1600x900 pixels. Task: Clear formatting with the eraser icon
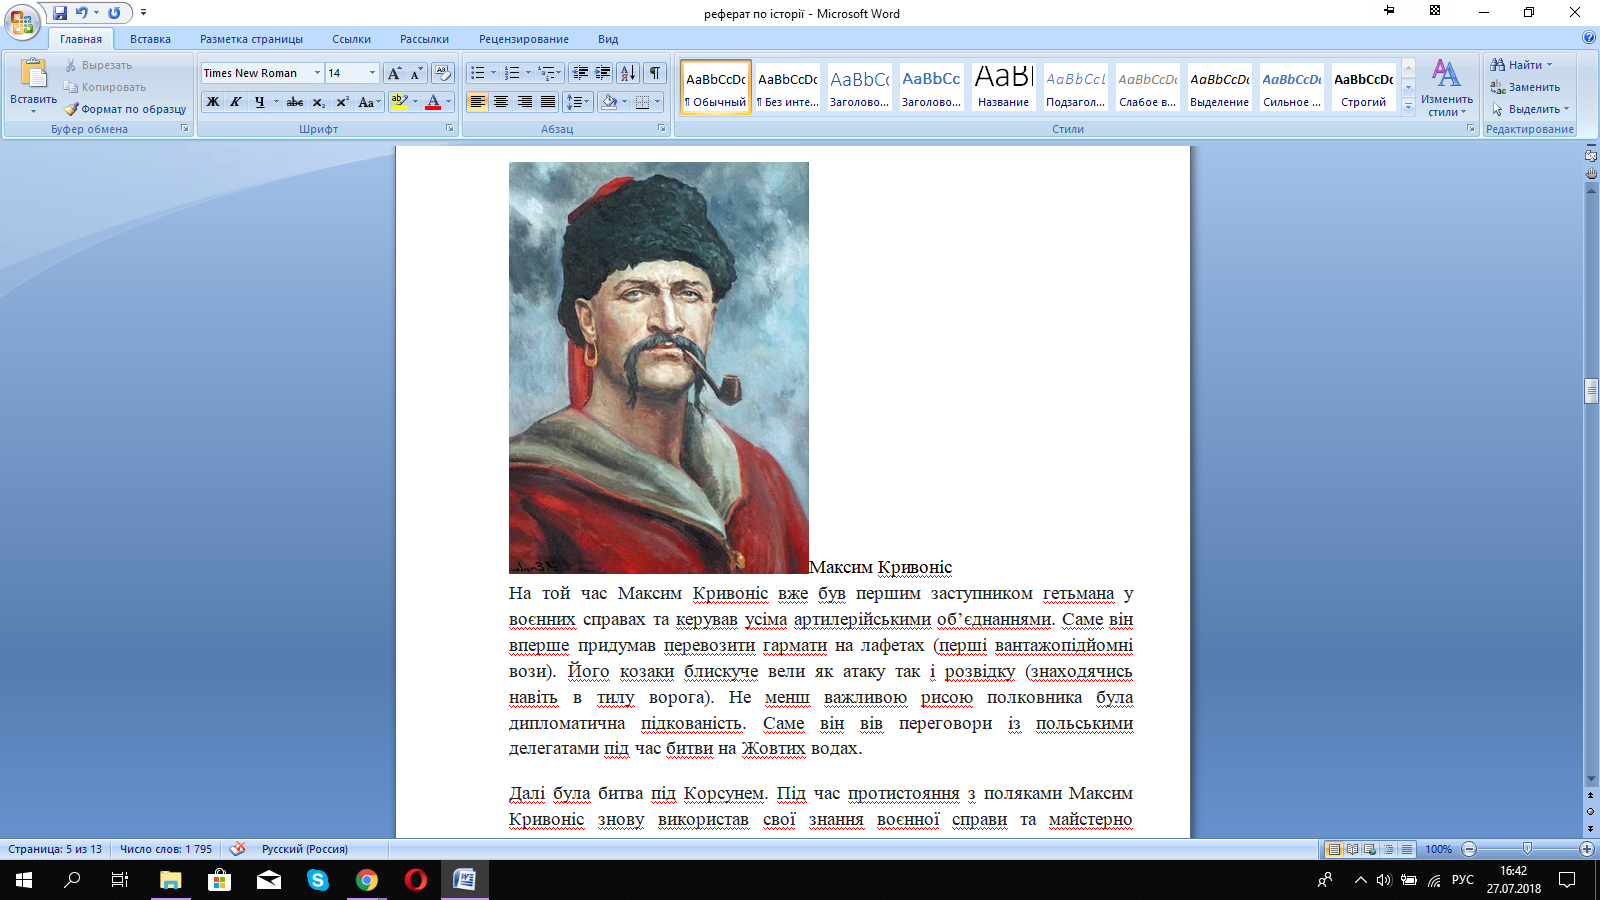[442, 73]
